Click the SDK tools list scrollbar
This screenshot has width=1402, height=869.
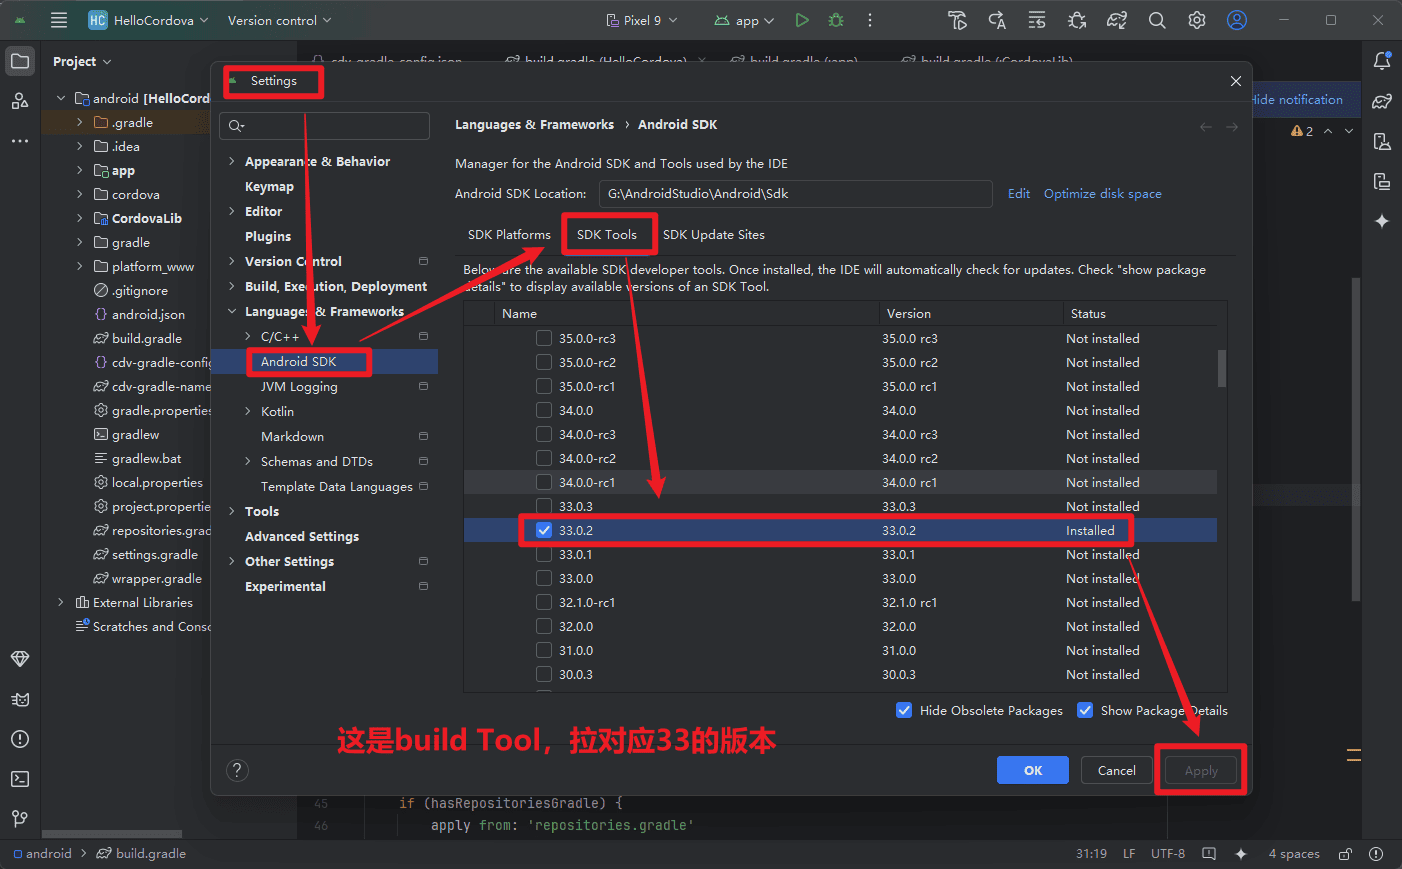point(1221,368)
